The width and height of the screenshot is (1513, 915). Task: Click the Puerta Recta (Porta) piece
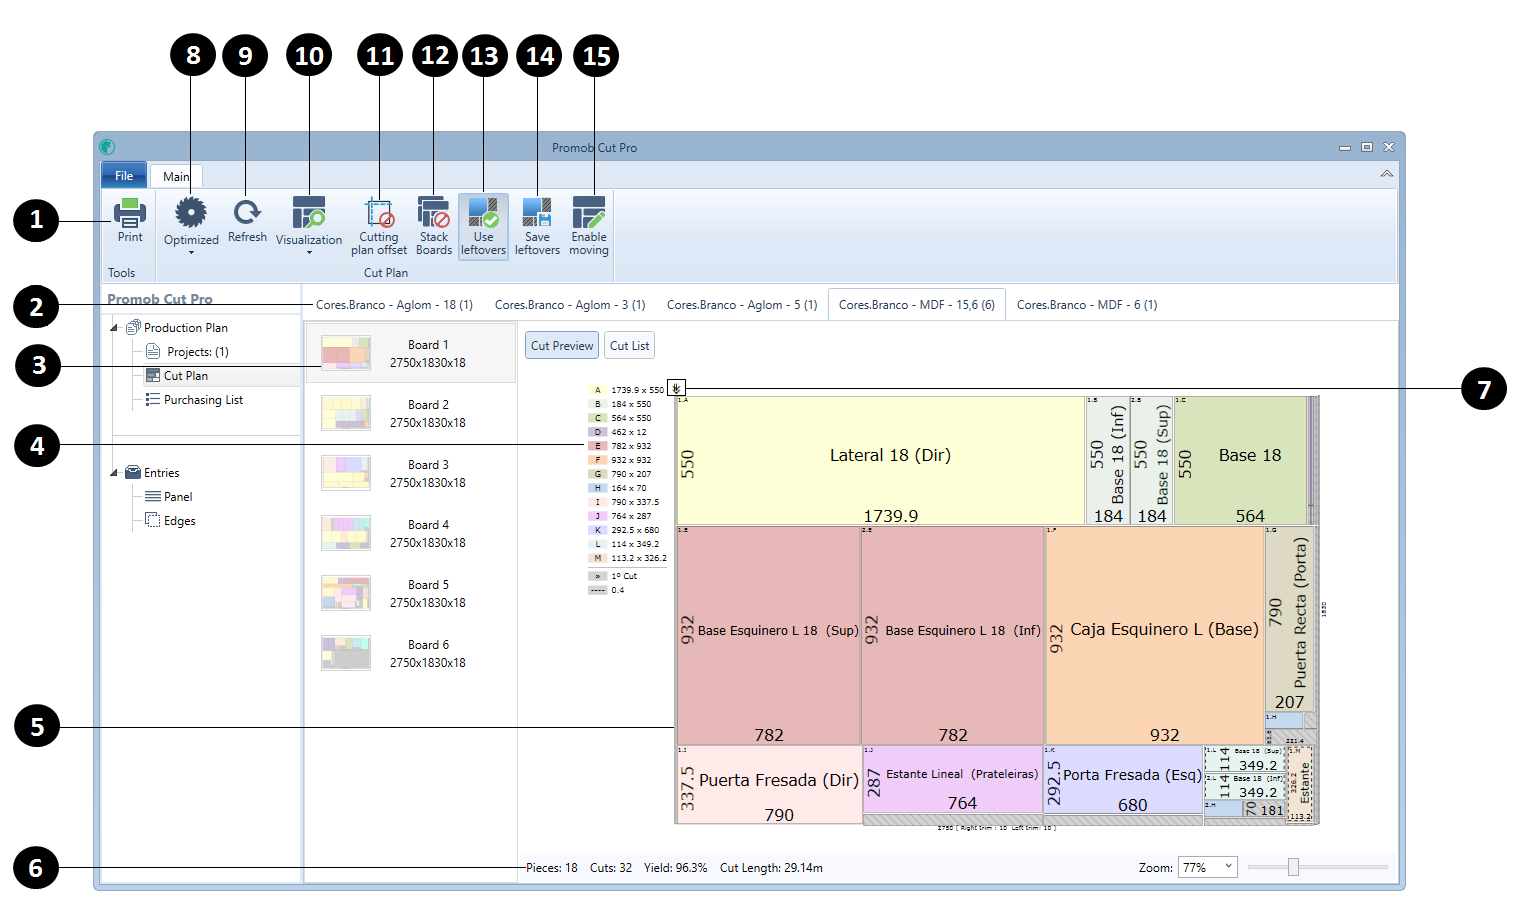point(1290,619)
